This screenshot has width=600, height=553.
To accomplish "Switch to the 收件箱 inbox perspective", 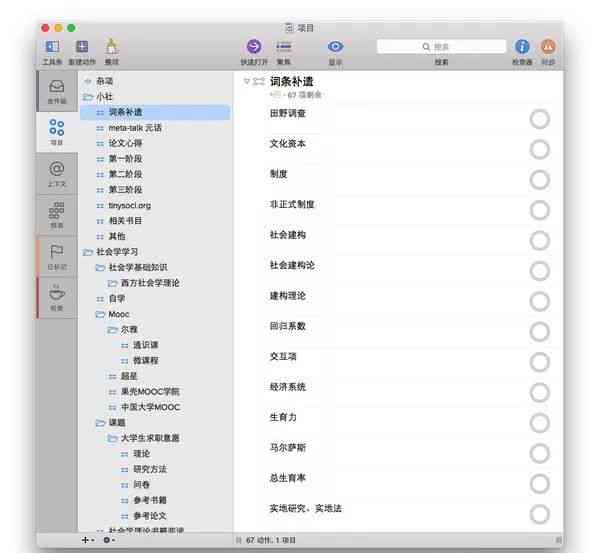I will point(57,91).
